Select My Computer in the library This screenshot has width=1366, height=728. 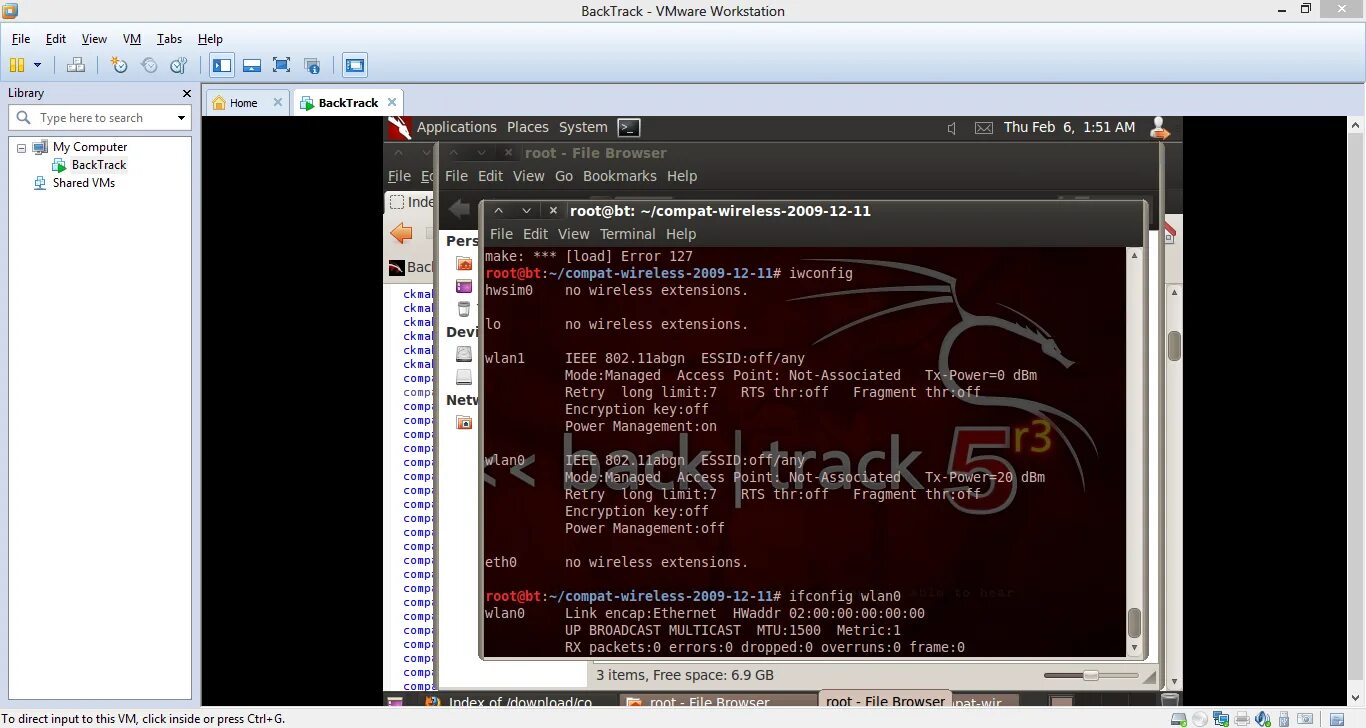[x=90, y=147]
